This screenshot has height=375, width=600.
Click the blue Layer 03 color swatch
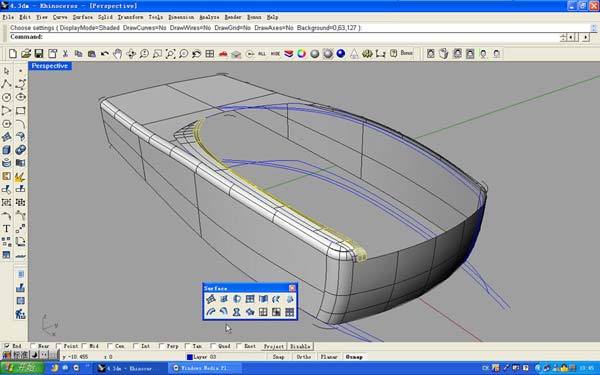[x=189, y=357]
